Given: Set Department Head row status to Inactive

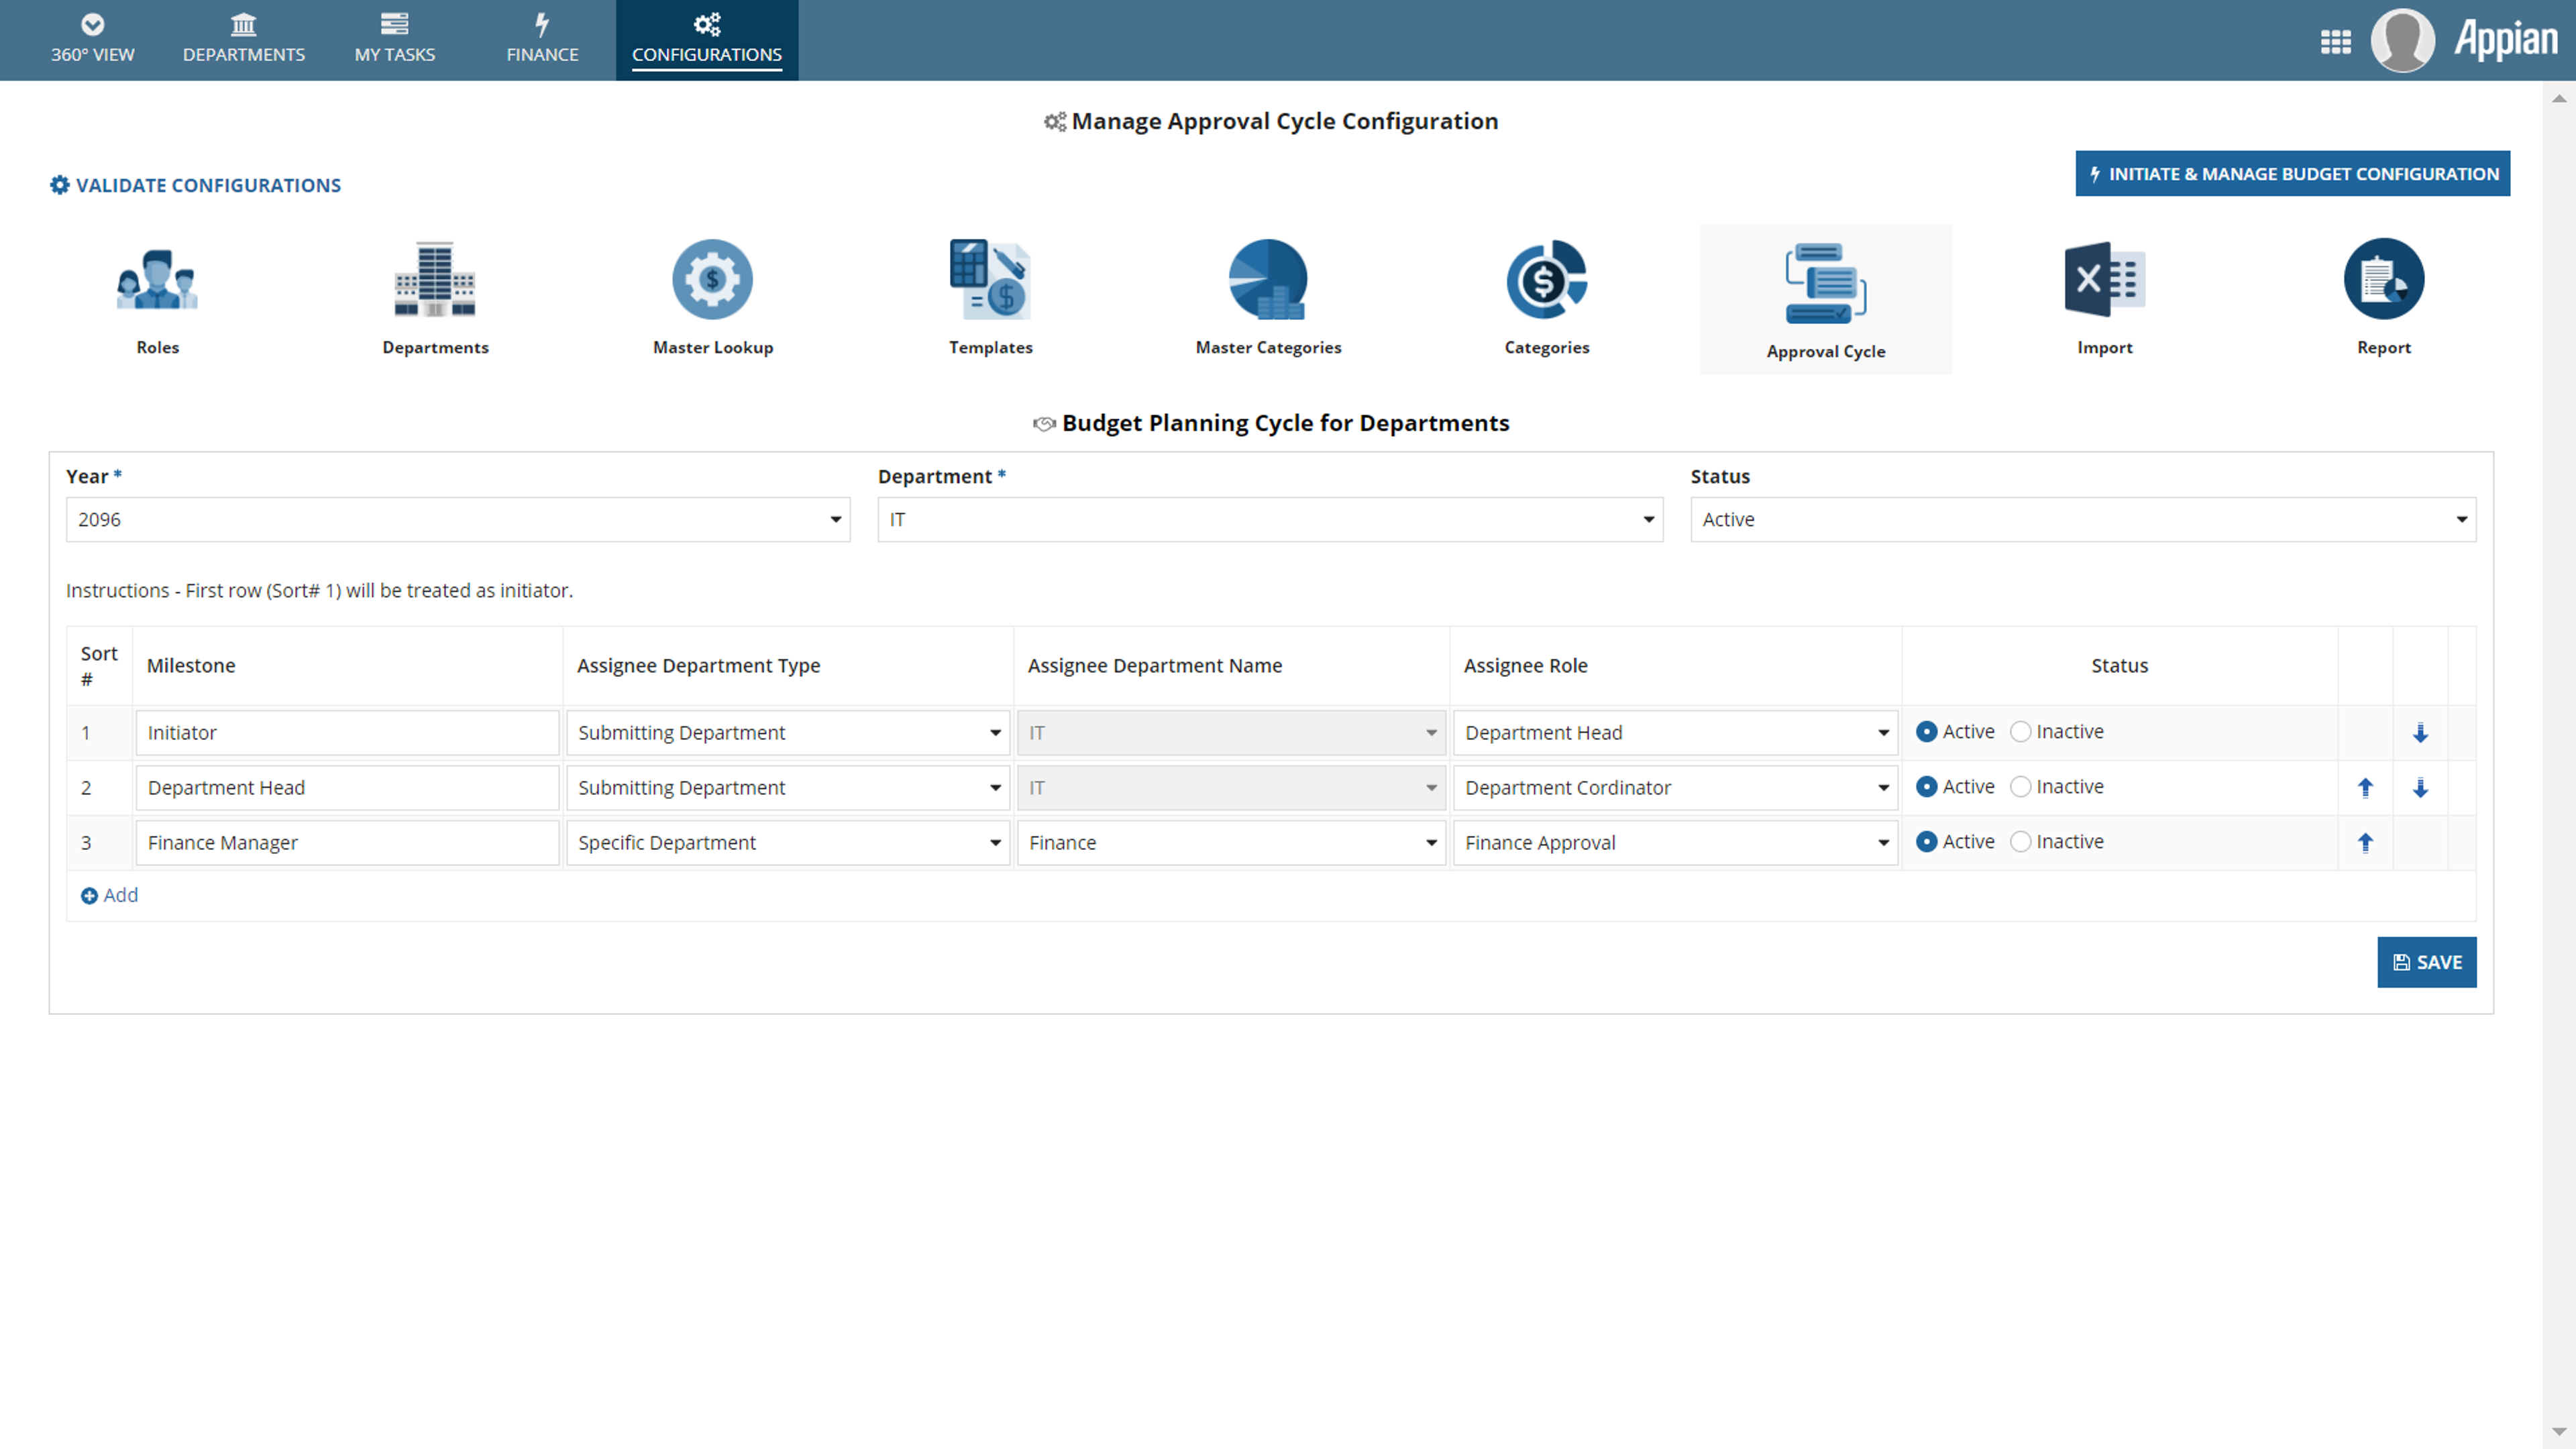Looking at the screenshot, I should (x=2020, y=787).
